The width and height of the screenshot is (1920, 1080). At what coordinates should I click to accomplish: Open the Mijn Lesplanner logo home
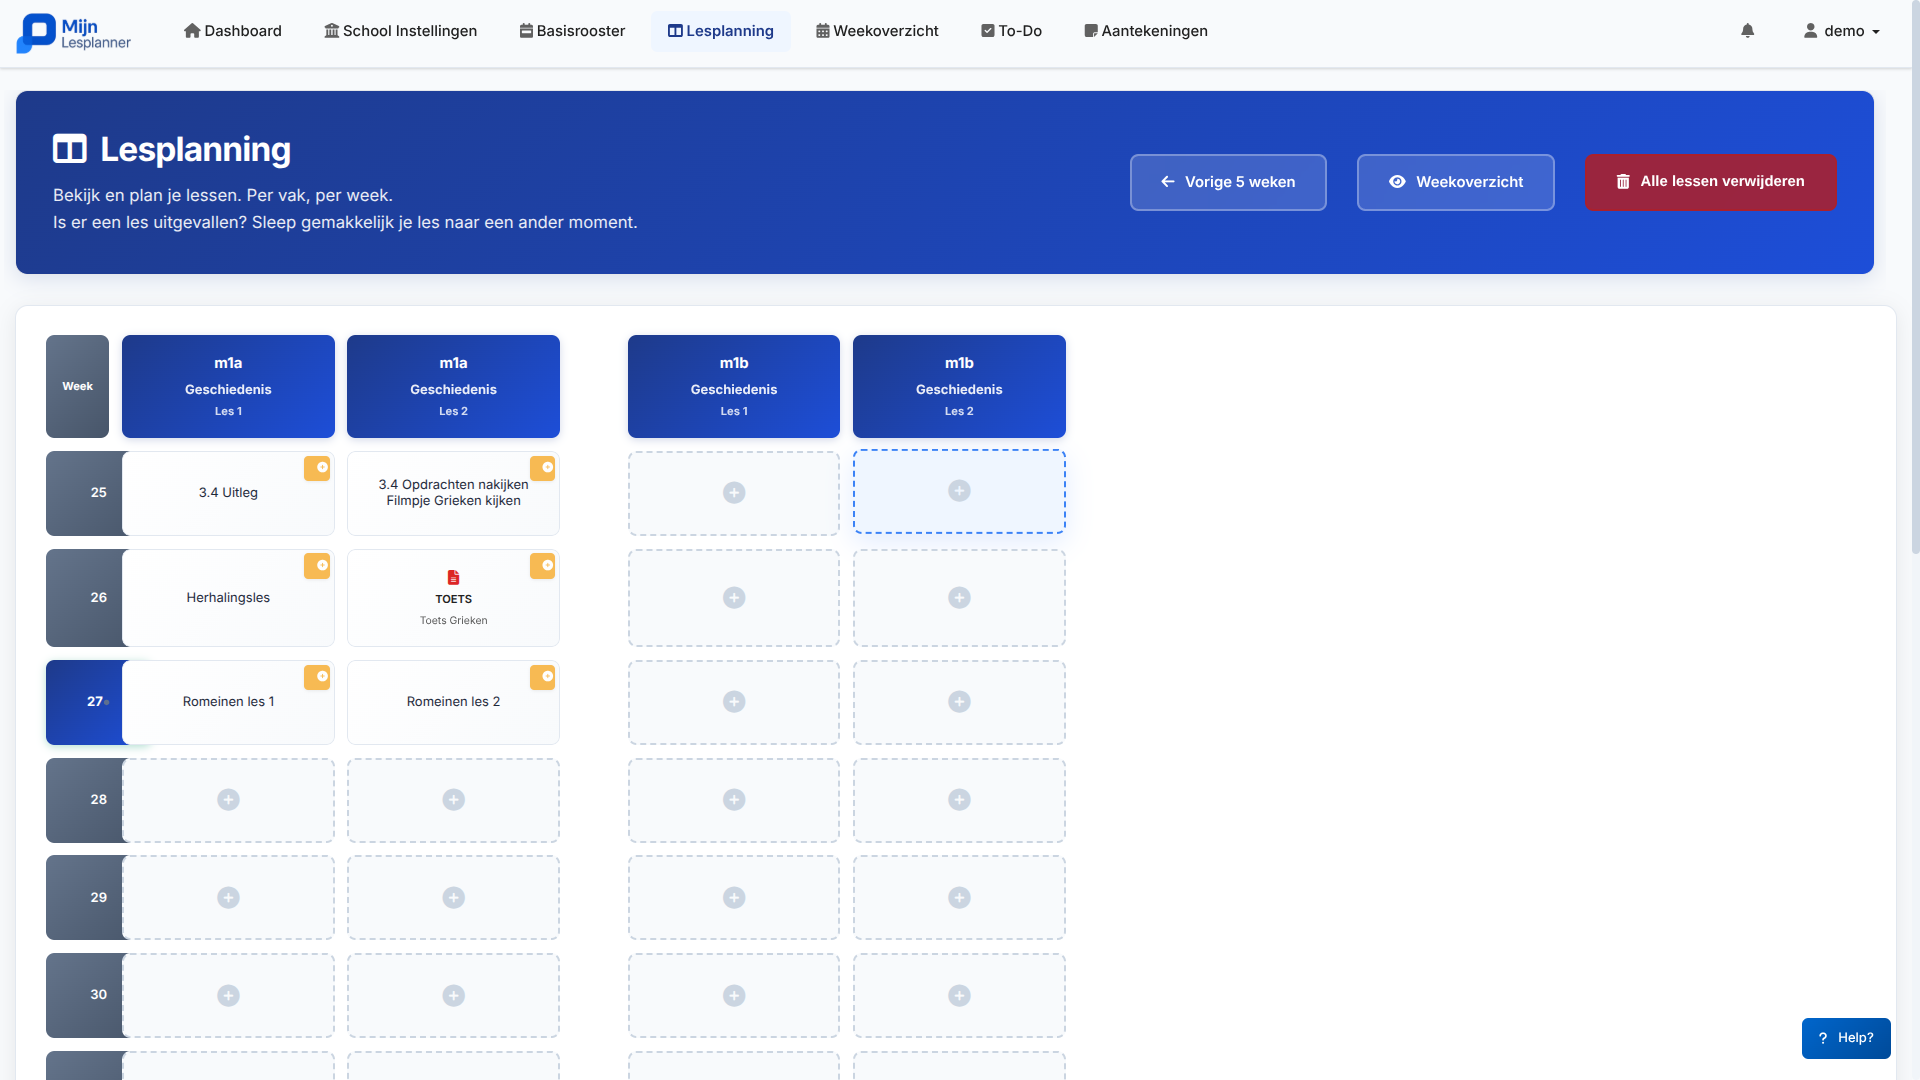[x=74, y=33]
